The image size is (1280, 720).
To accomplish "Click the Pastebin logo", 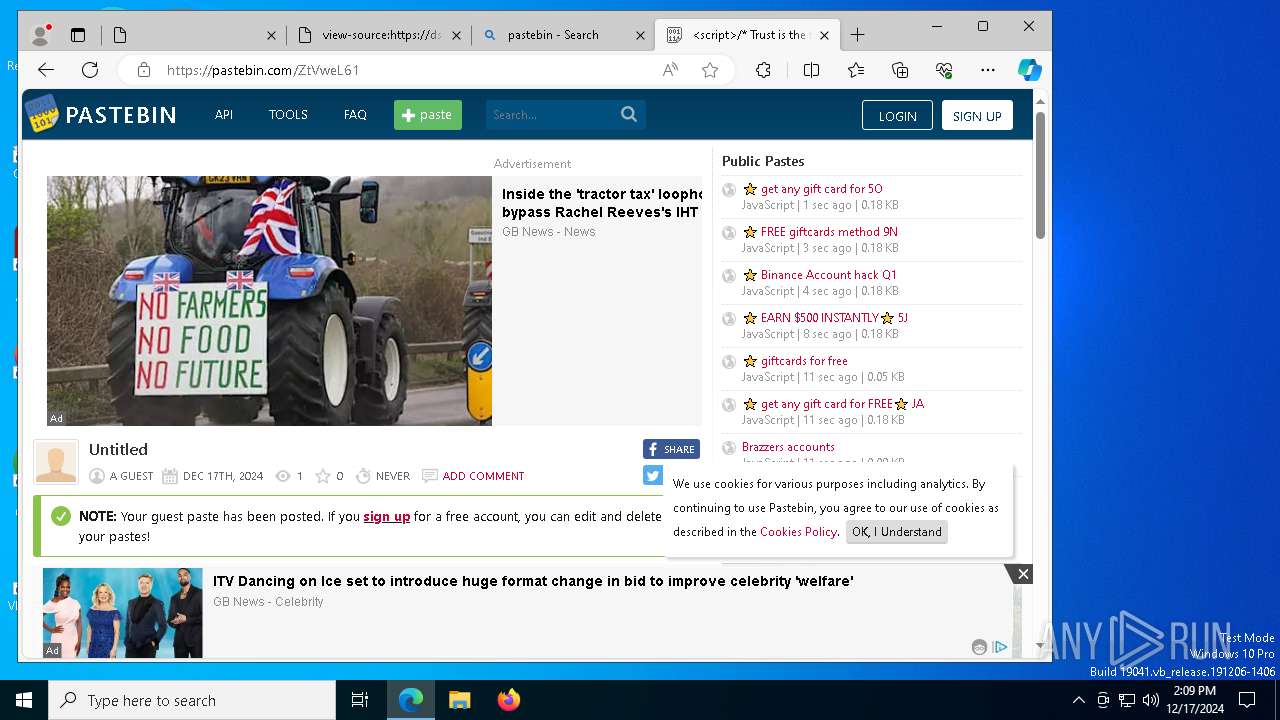I will tap(100, 114).
